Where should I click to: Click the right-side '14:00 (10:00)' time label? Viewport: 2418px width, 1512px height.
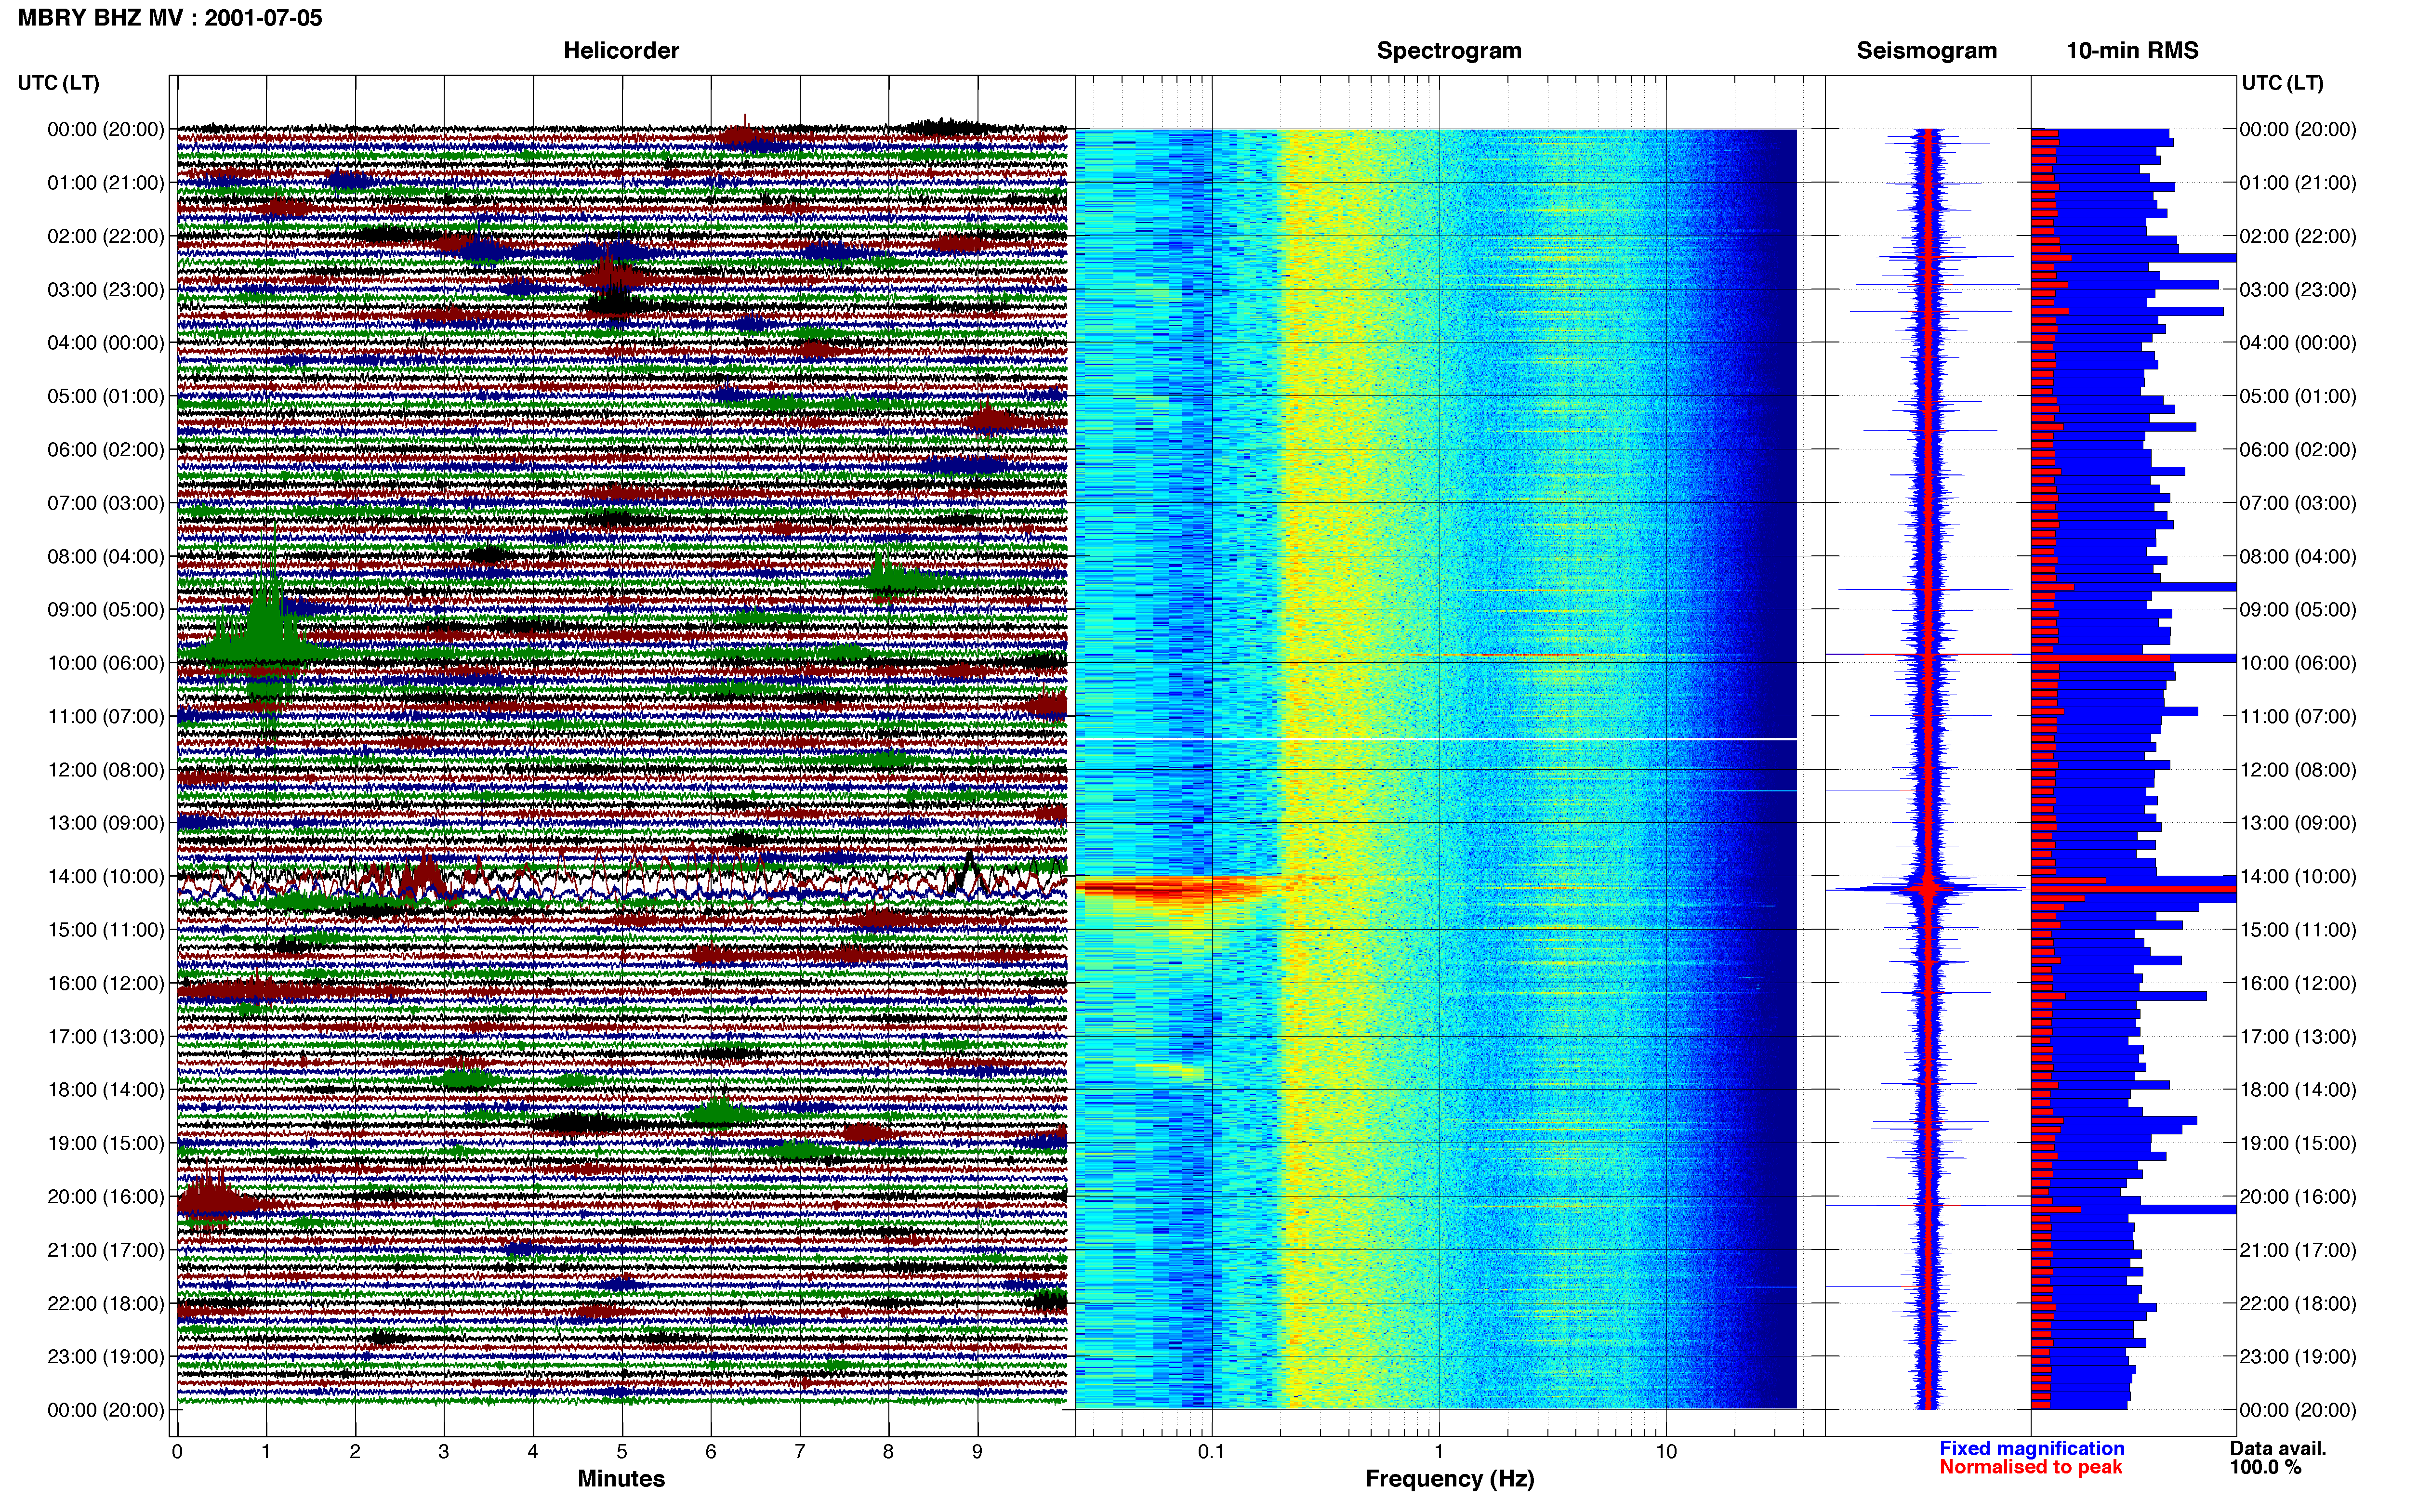(x=2298, y=876)
